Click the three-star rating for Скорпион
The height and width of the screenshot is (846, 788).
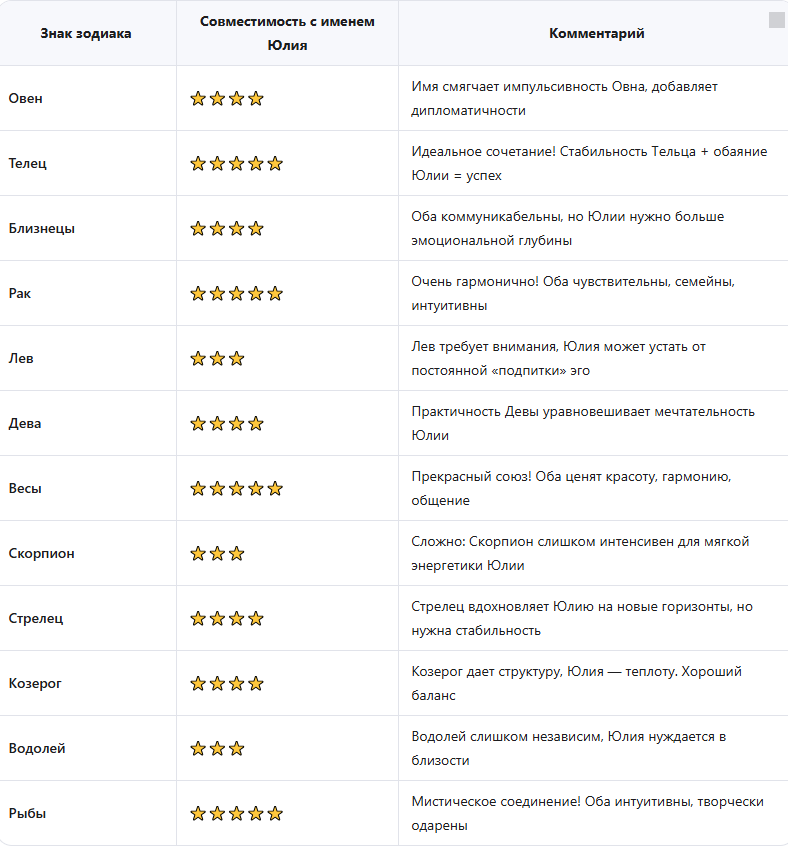click(217, 554)
